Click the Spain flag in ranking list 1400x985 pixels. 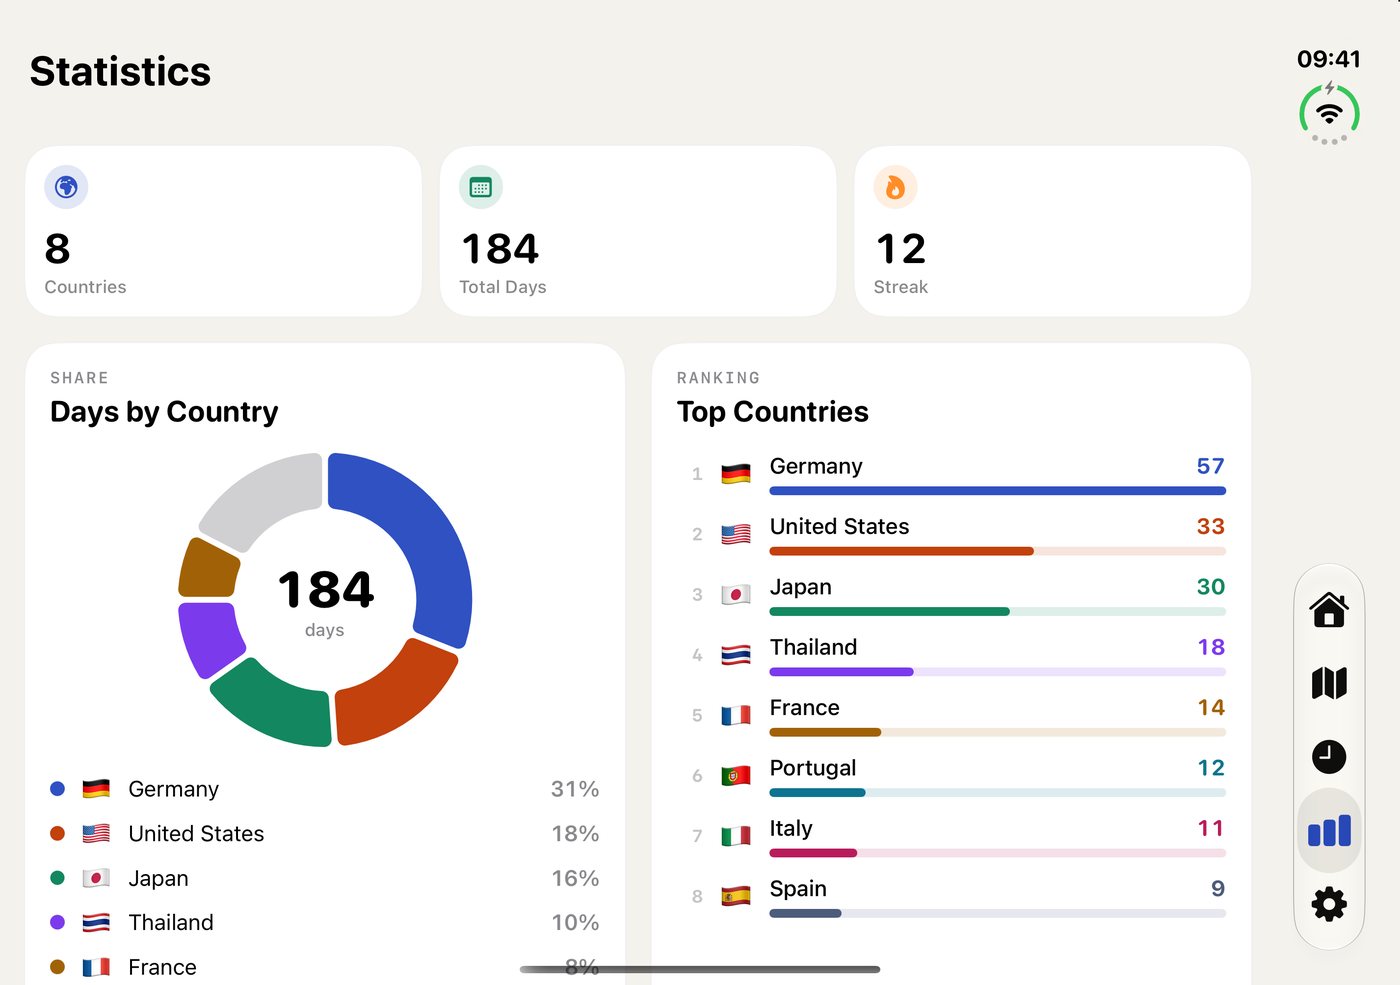pyautogui.click(x=736, y=896)
